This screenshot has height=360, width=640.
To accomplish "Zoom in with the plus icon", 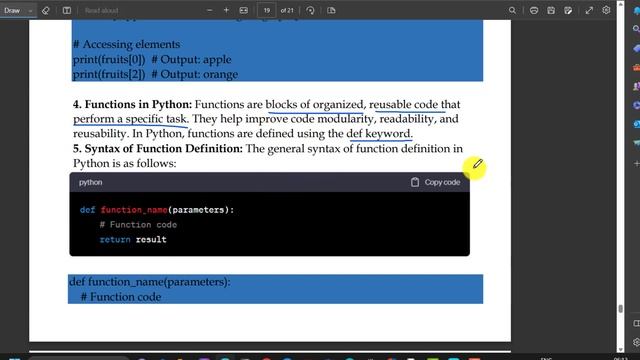I will point(227,11).
